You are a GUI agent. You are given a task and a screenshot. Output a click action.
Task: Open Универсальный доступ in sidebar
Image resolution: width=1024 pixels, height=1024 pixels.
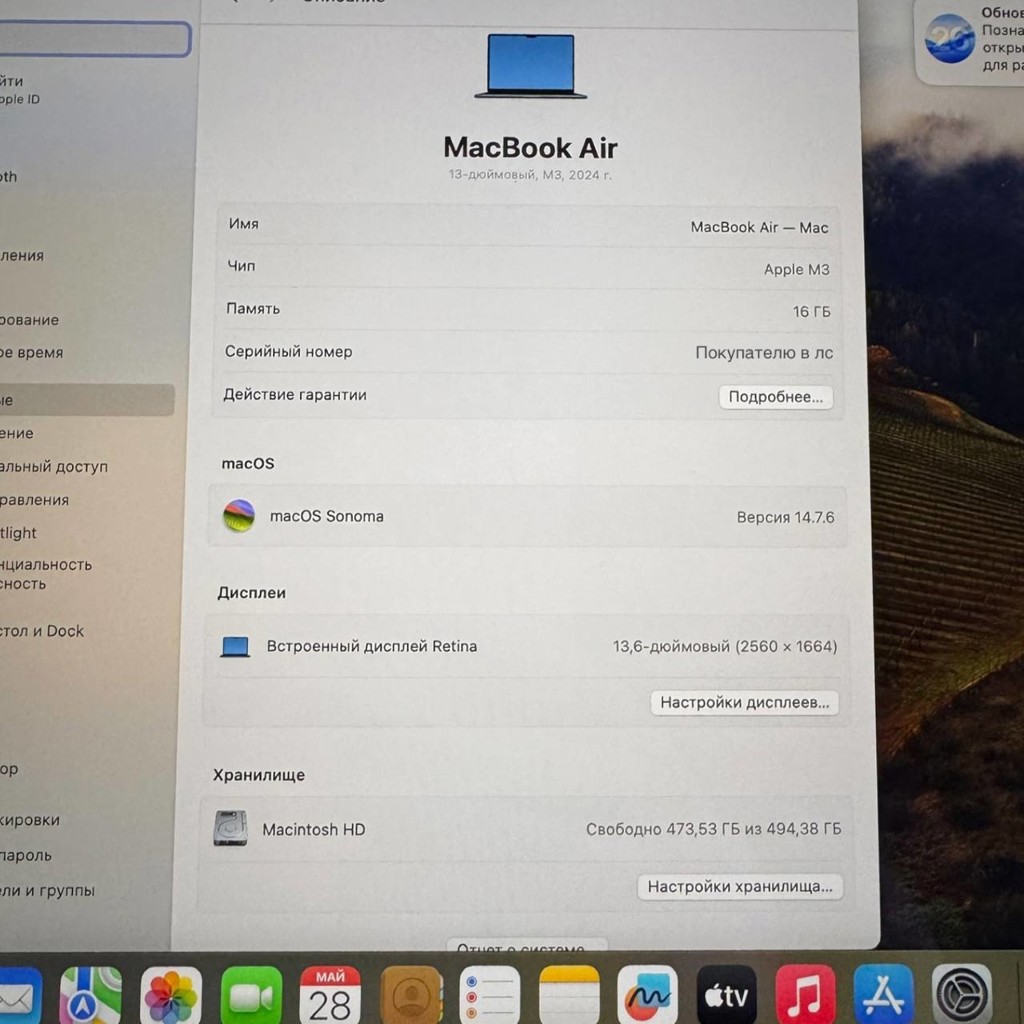pyautogui.click(x=54, y=466)
